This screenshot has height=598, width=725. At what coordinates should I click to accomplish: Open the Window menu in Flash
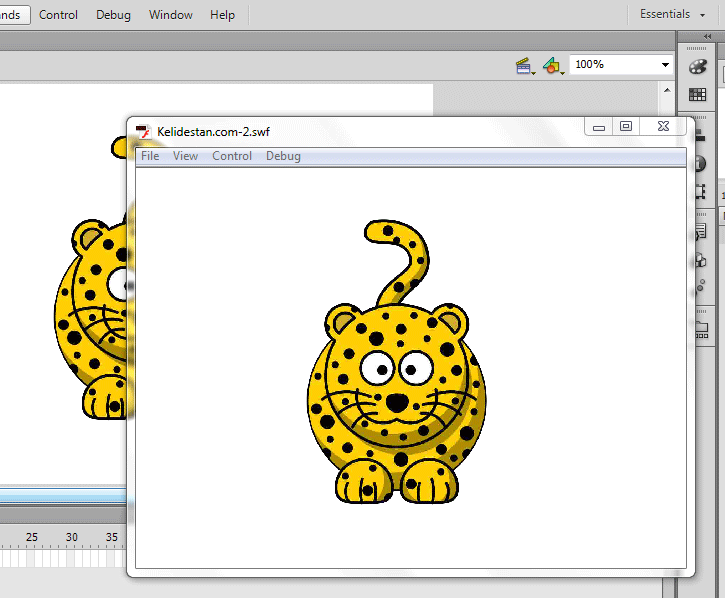coord(171,15)
